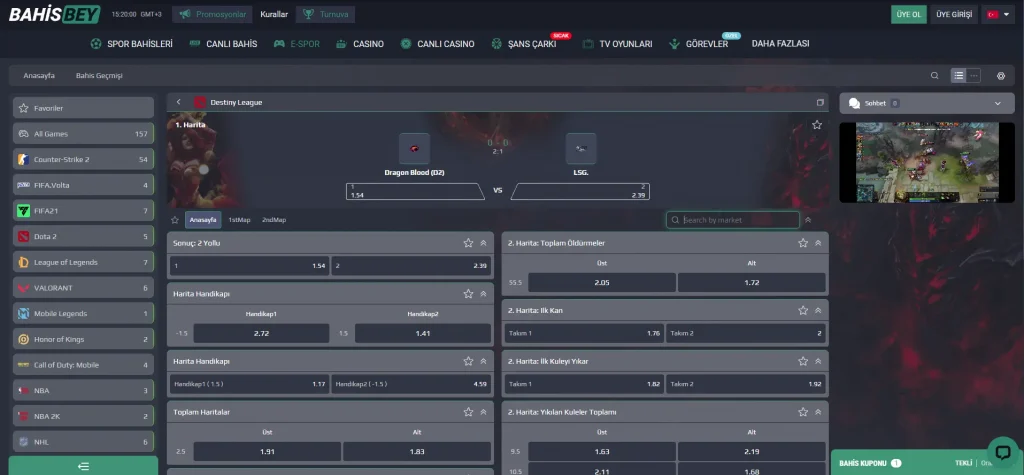The image size is (1024, 475).
Task: Collapse 2. Harita: İlk Kan market
Action: pos(818,310)
